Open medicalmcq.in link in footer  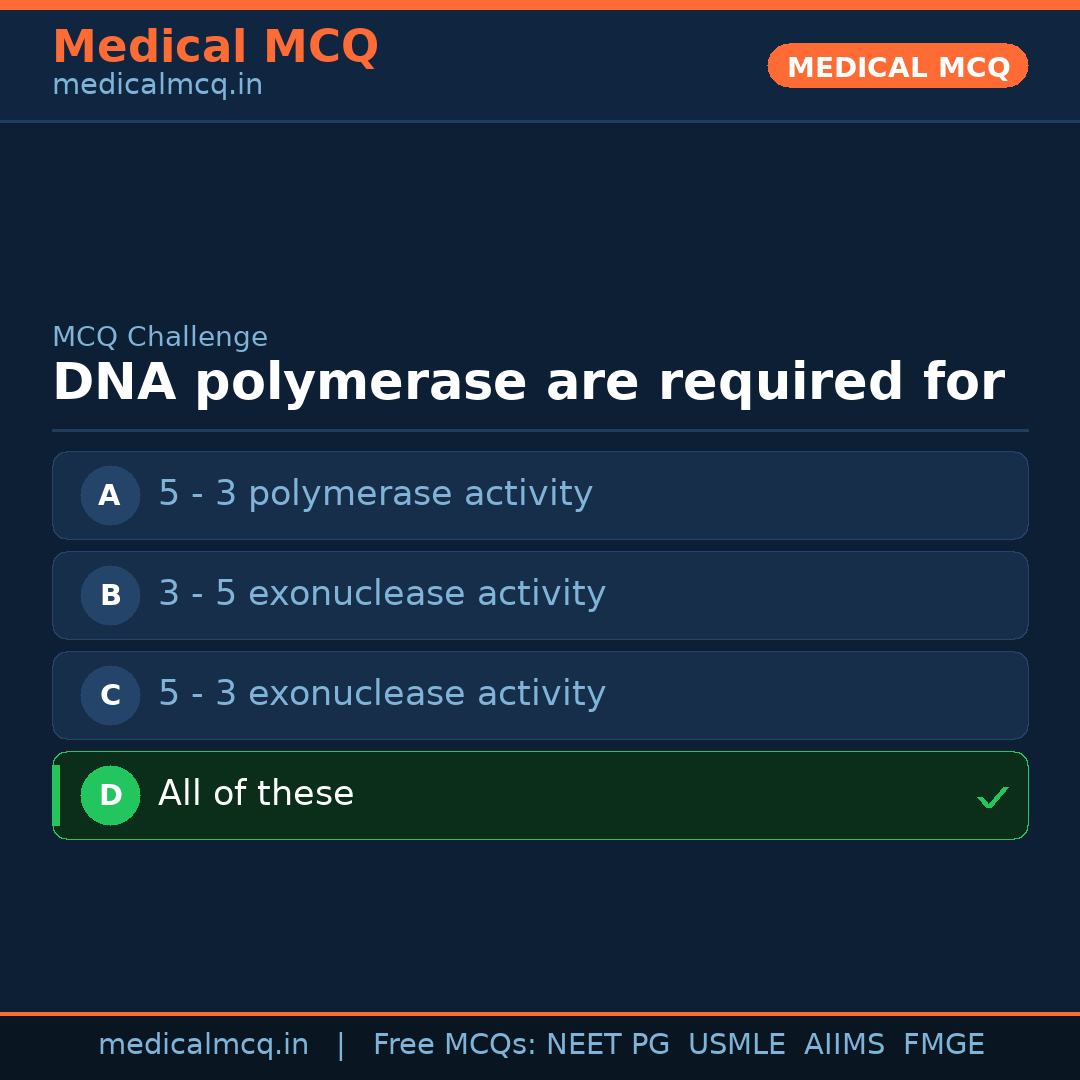pyautogui.click(x=203, y=1045)
